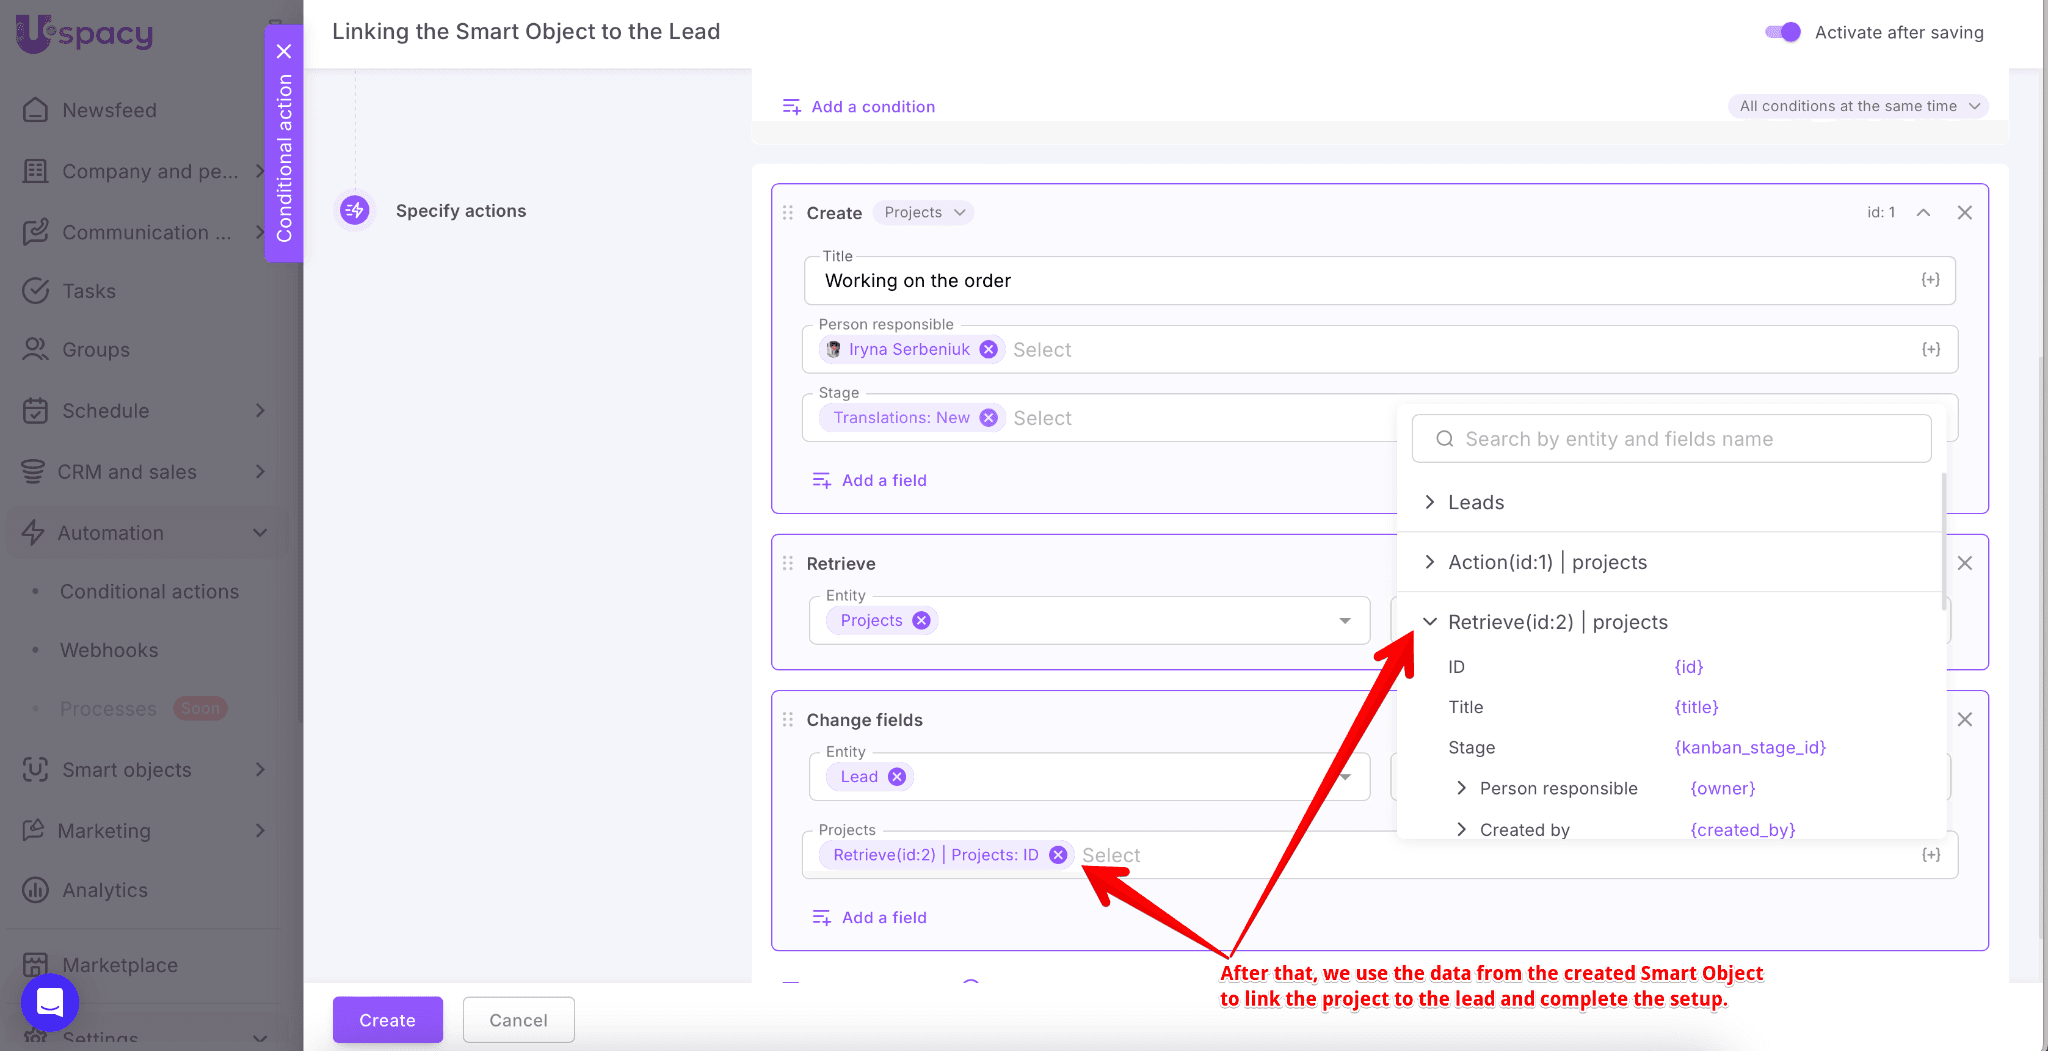Click the Cancel button
The height and width of the screenshot is (1051, 2048).
(x=518, y=1020)
